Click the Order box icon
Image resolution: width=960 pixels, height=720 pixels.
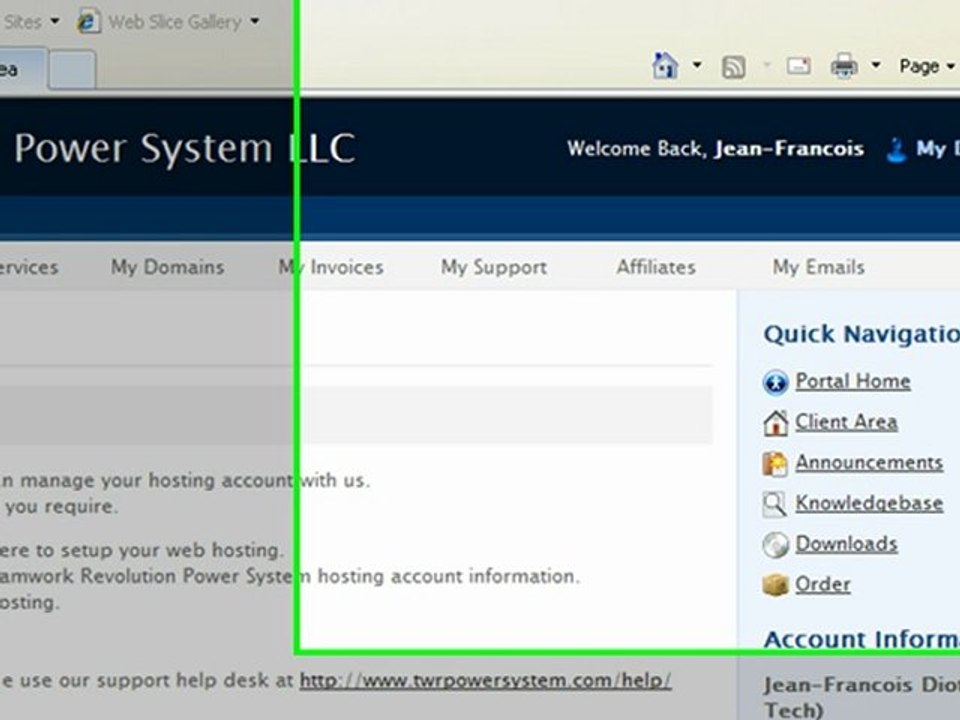[775, 585]
